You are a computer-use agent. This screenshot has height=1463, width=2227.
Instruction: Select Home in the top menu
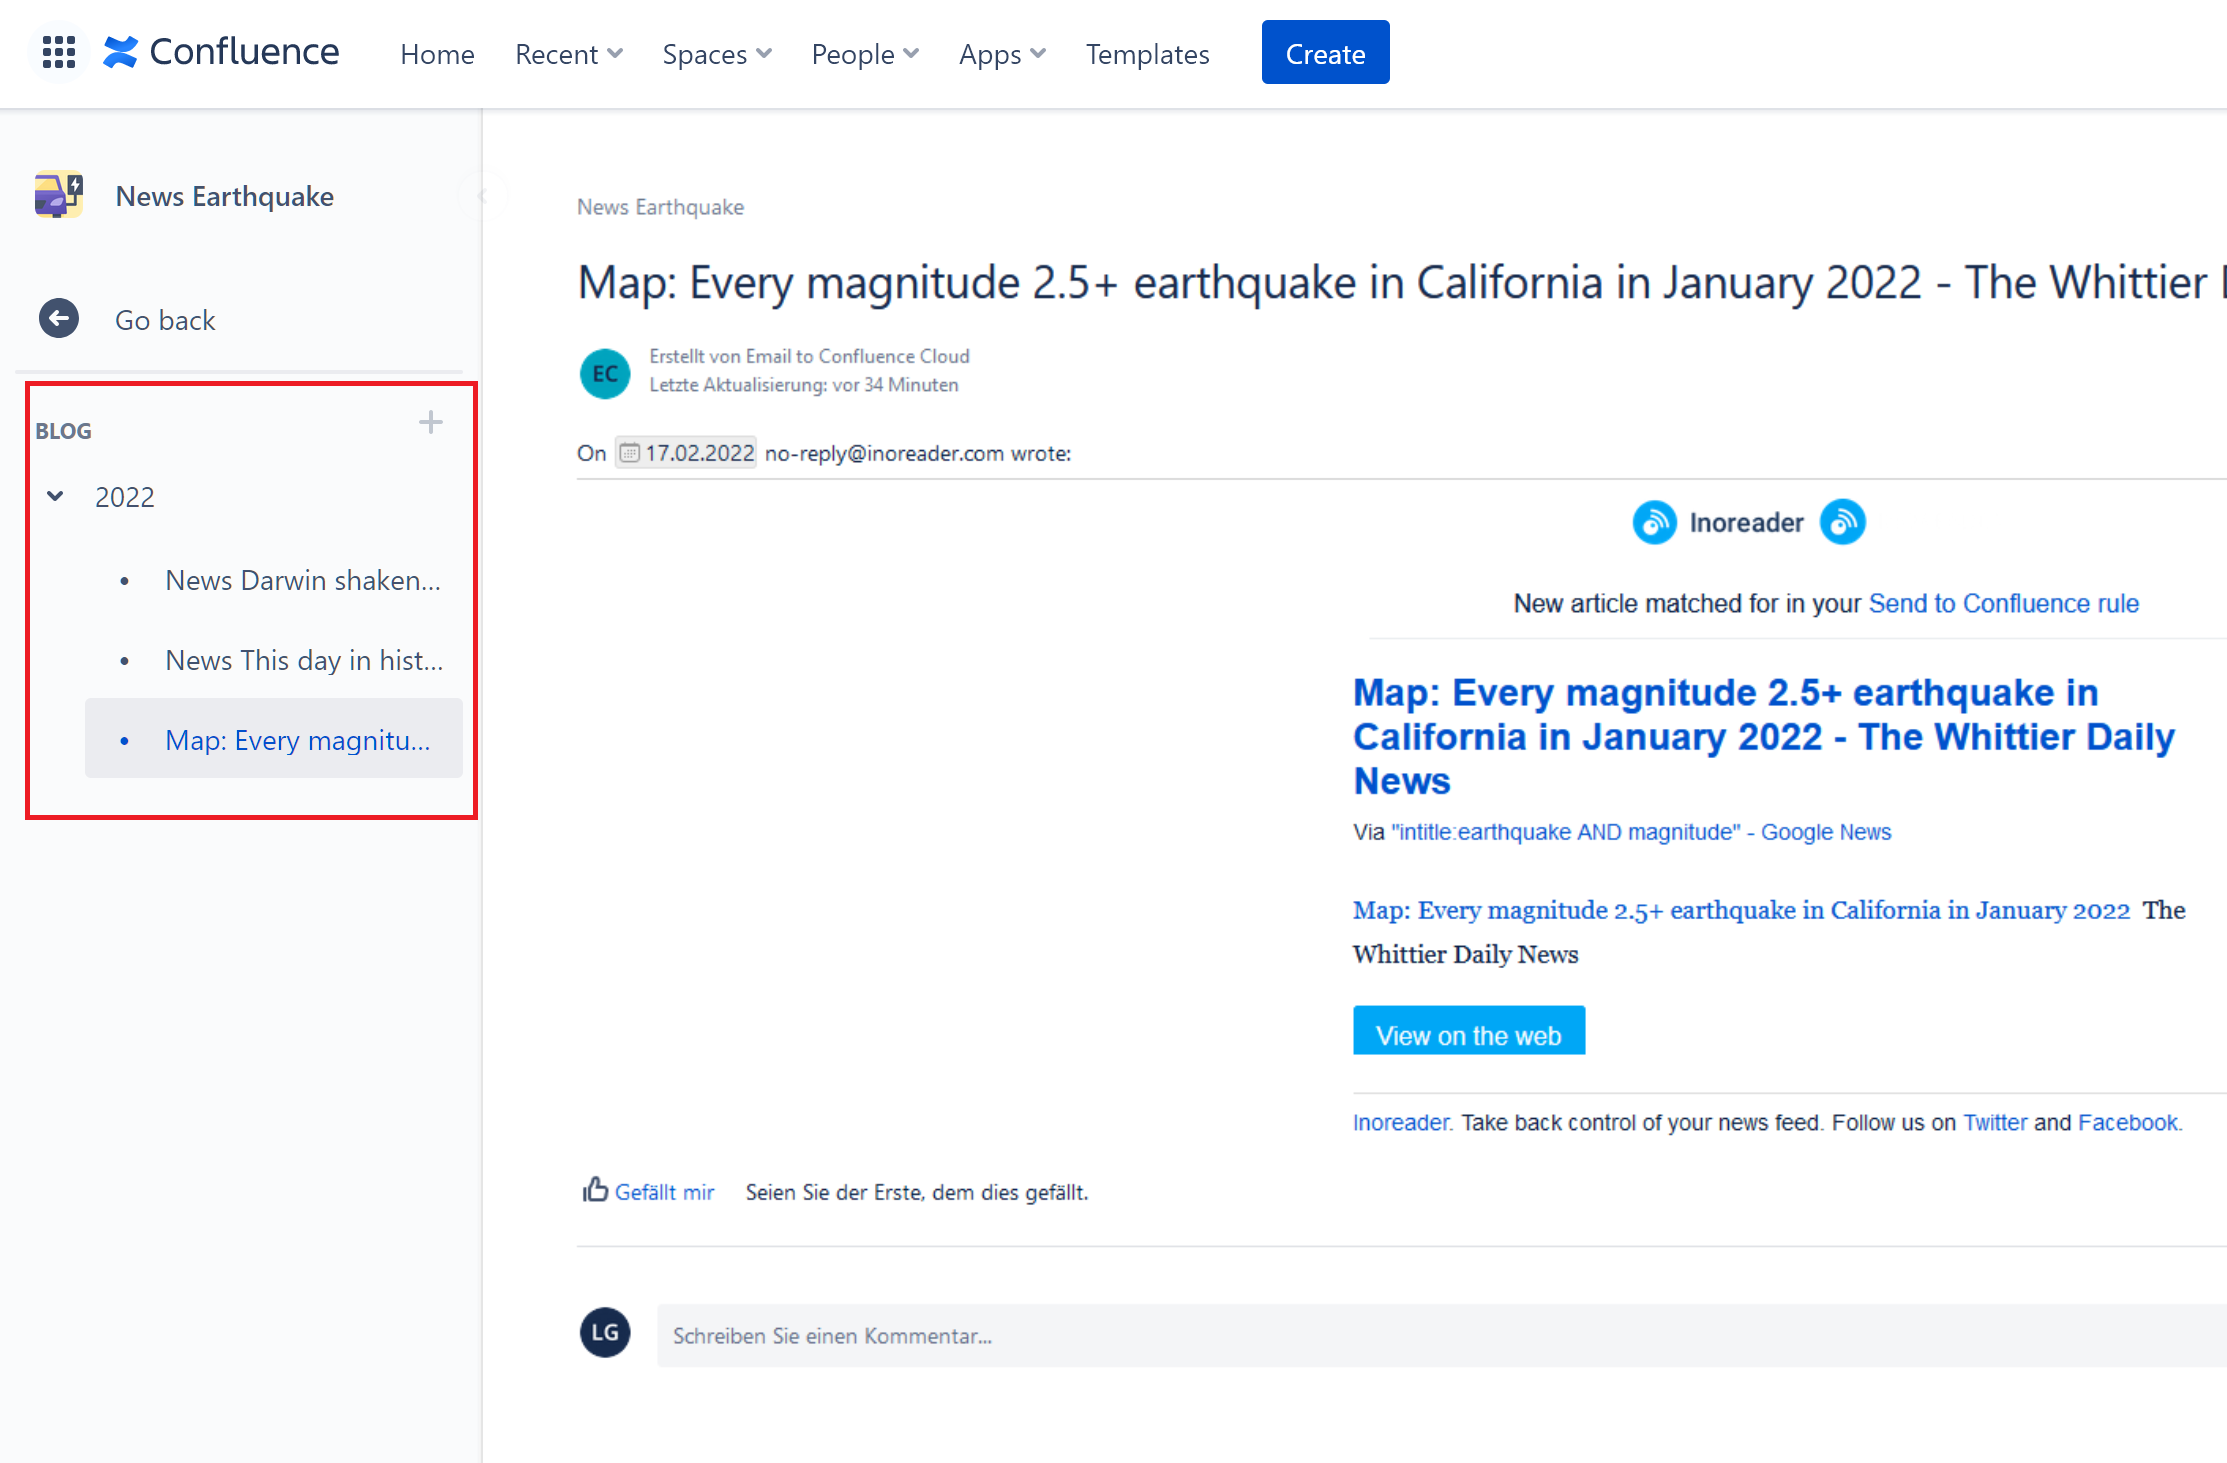tap(437, 54)
